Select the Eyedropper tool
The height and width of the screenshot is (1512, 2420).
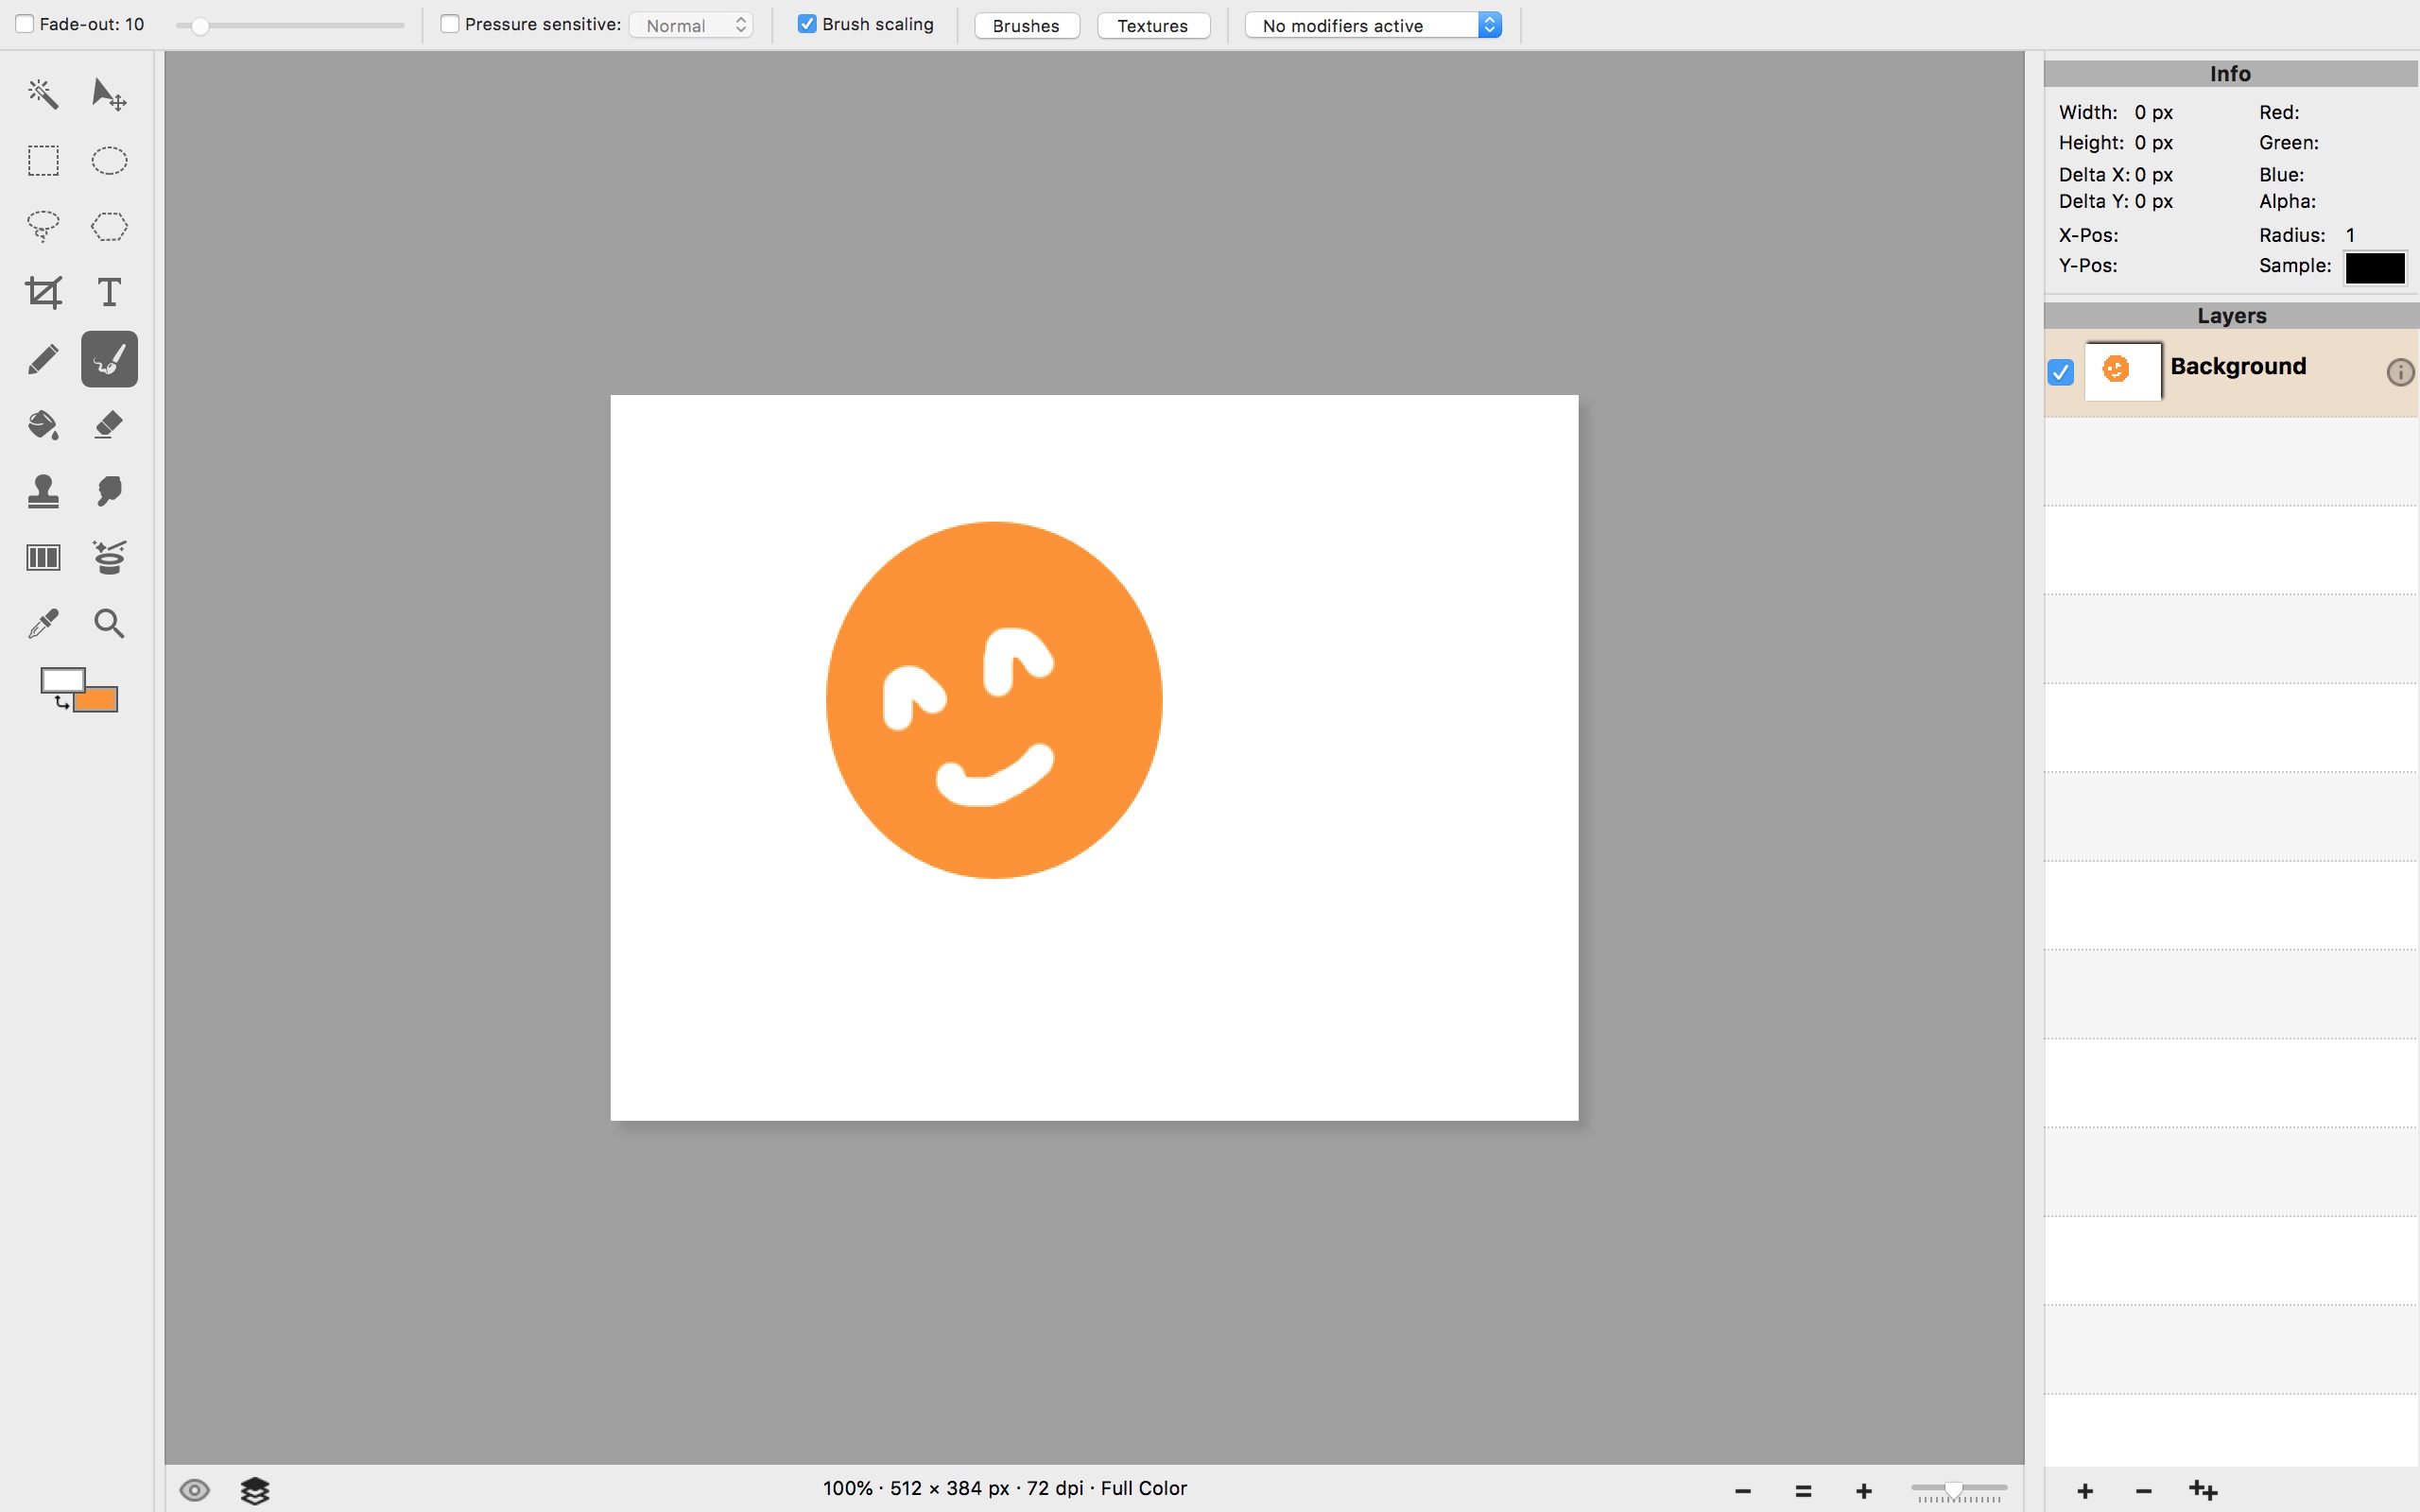[x=43, y=623]
